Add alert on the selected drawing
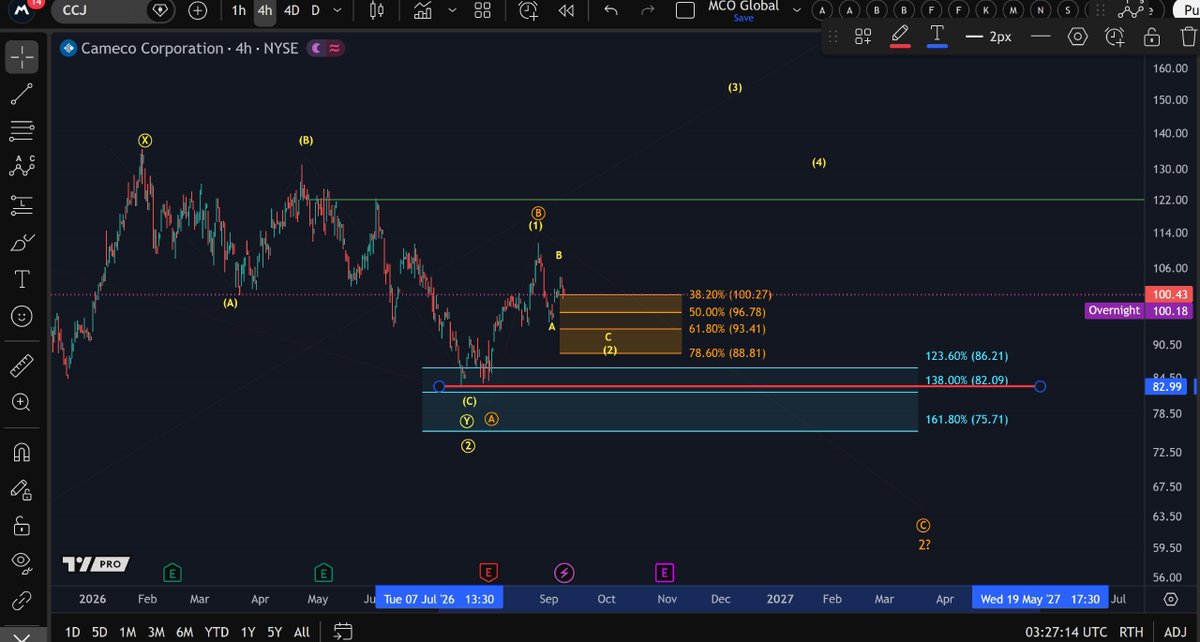The image size is (1200, 642). pos(1115,37)
